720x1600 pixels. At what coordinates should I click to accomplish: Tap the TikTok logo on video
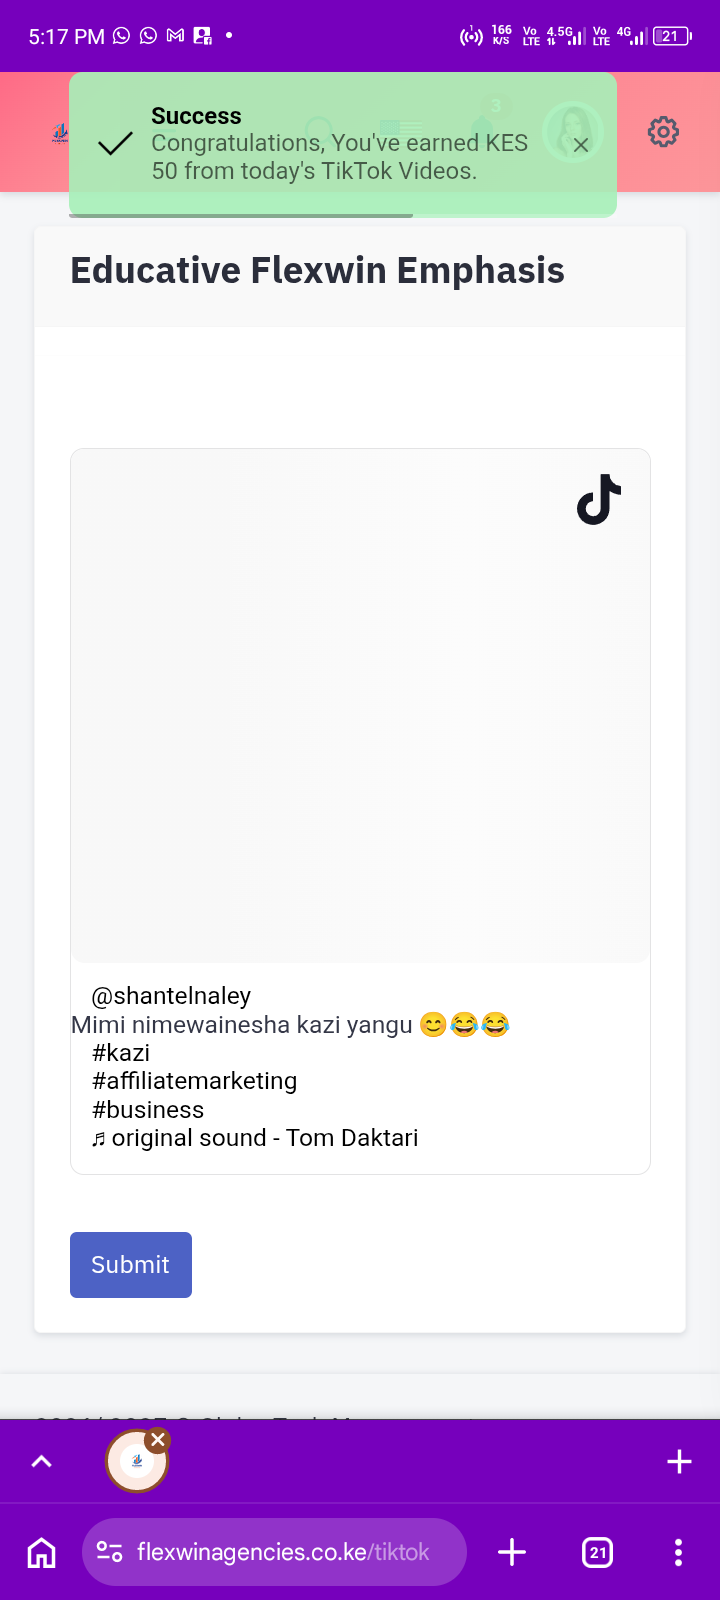click(599, 499)
